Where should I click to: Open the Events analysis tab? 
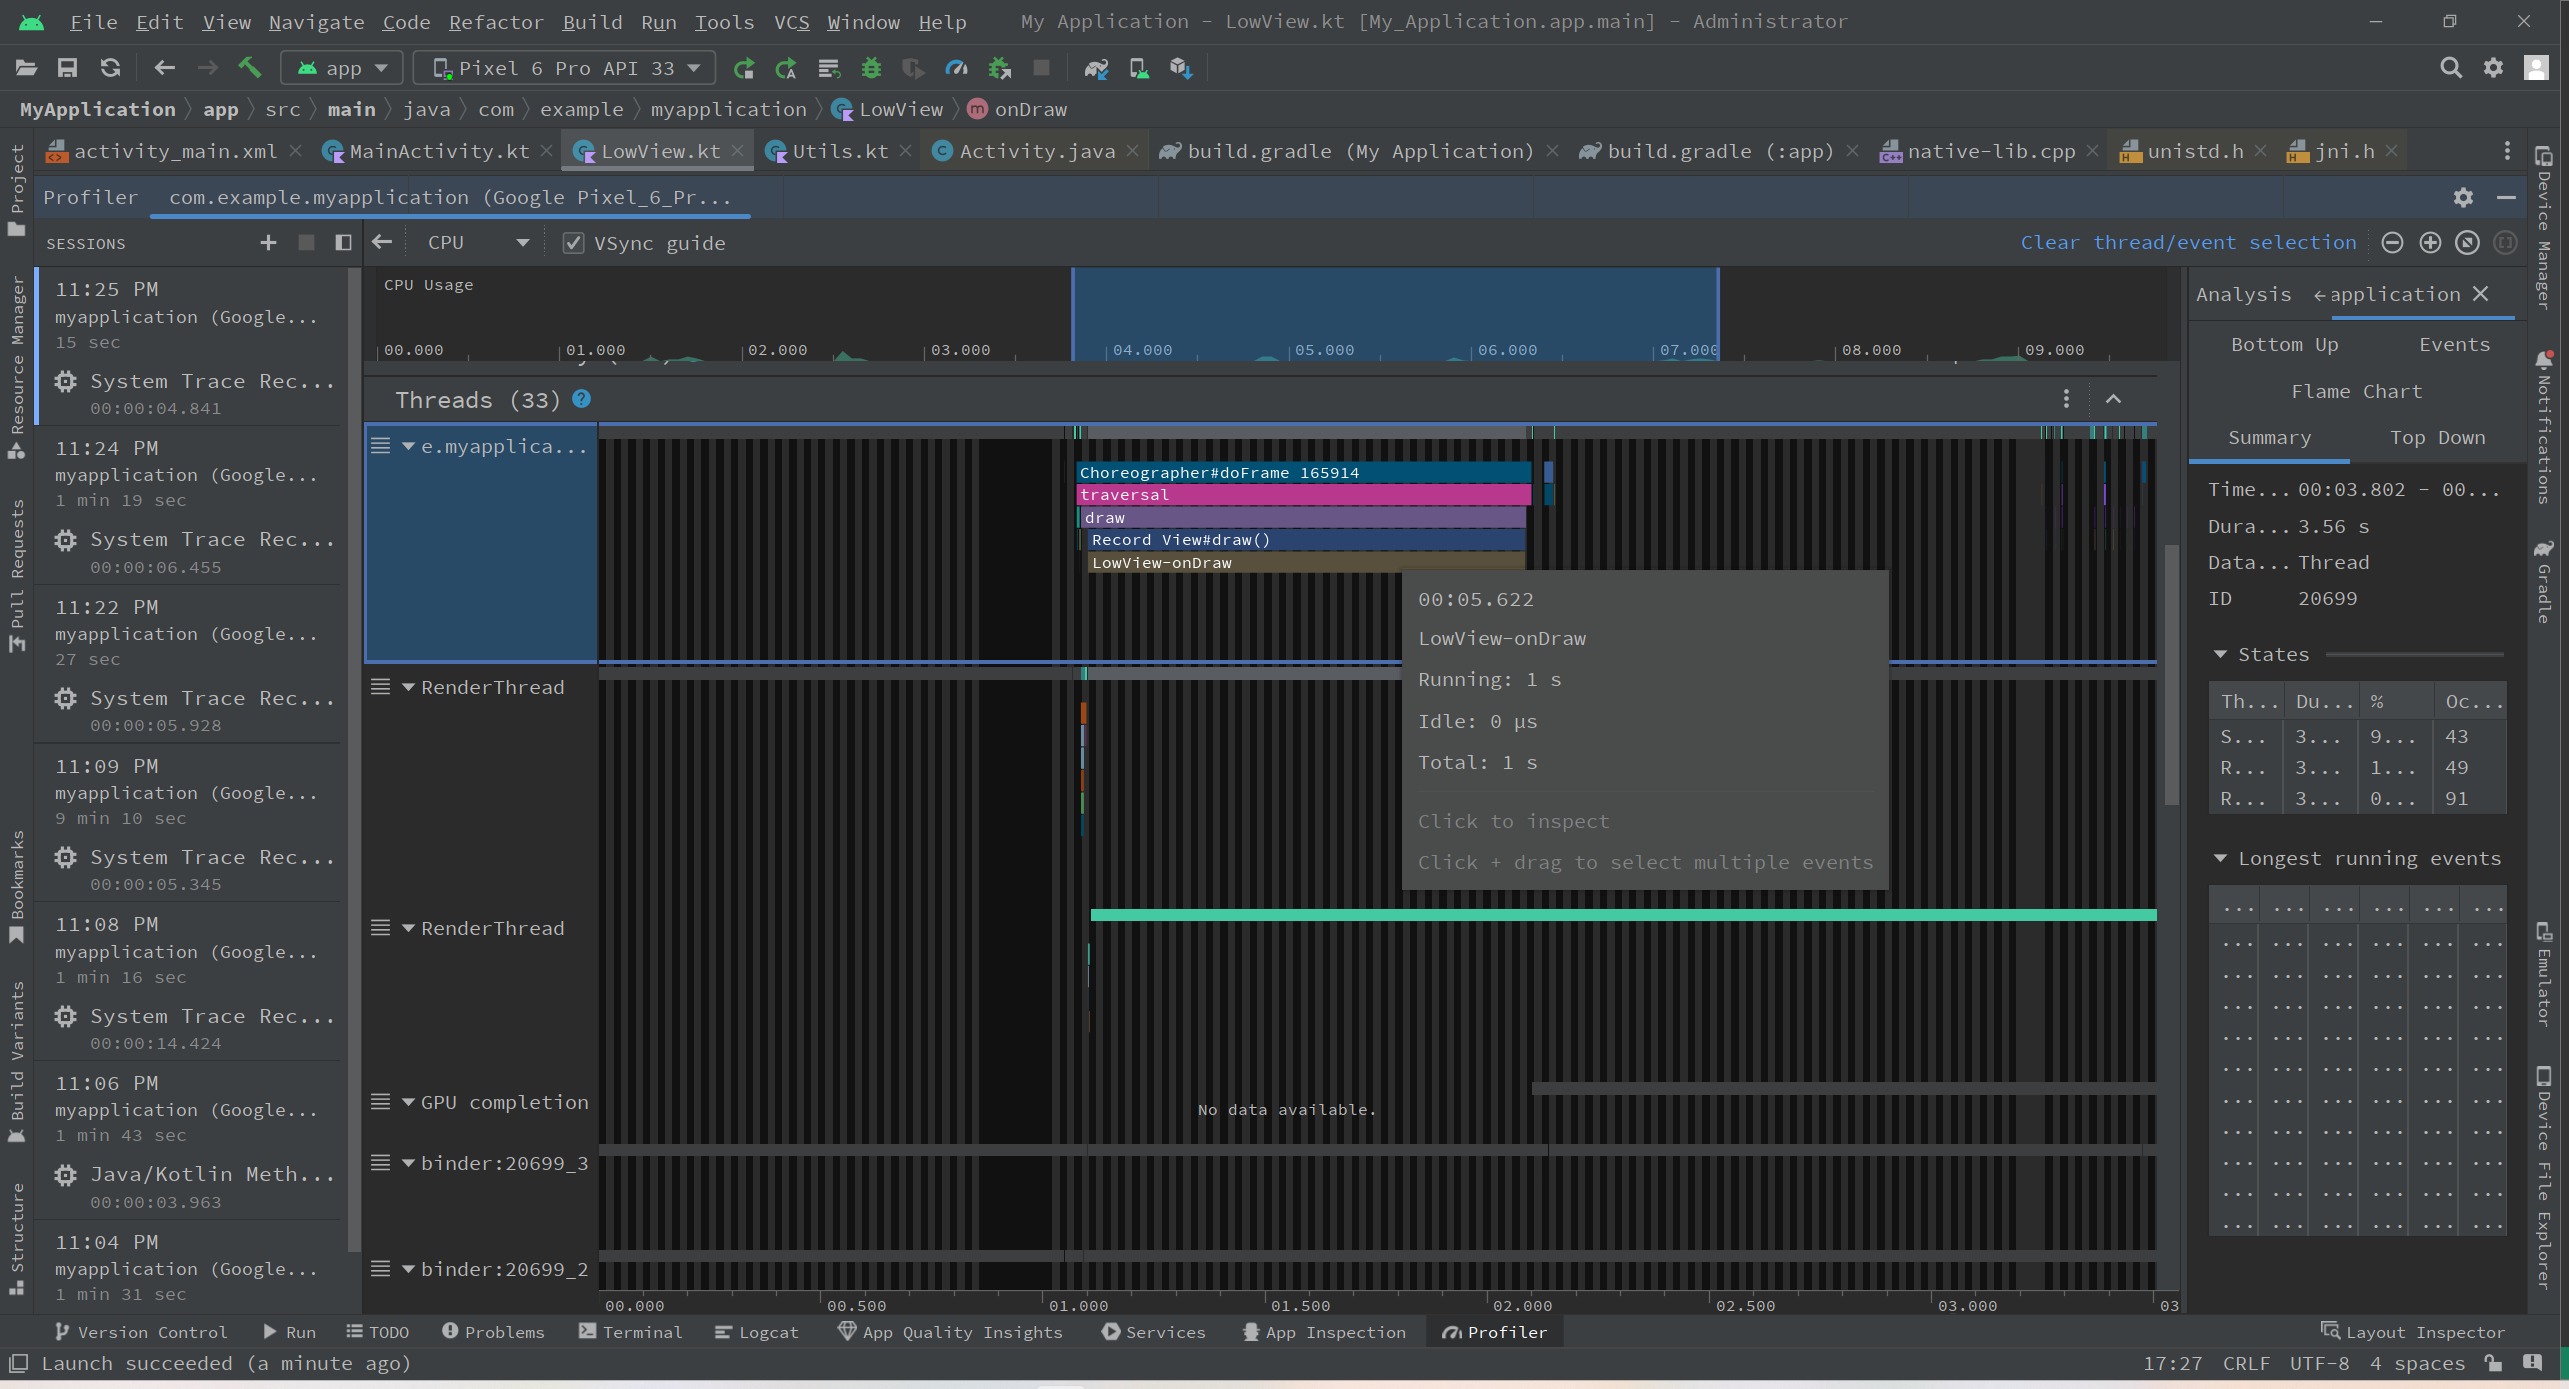tap(2454, 345)
